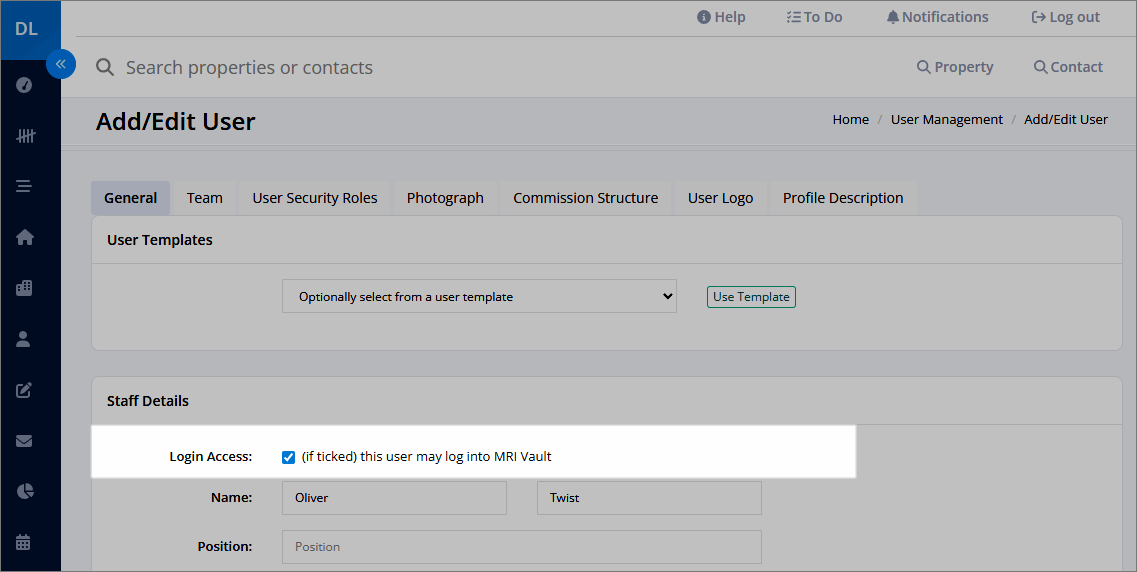Screen dimensions: 1137x572
Task: Open Notifications from the top bar
Action: [937, 17]
